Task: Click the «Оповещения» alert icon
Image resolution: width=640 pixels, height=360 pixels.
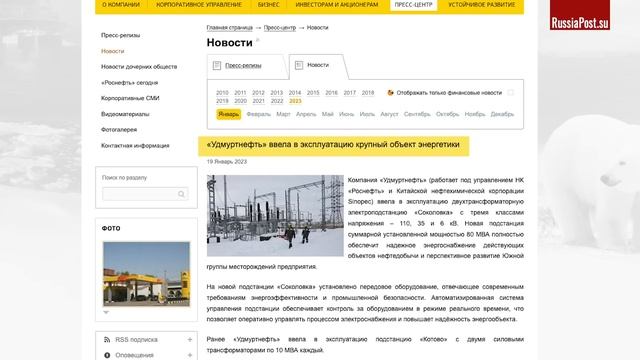Action: 107,356
